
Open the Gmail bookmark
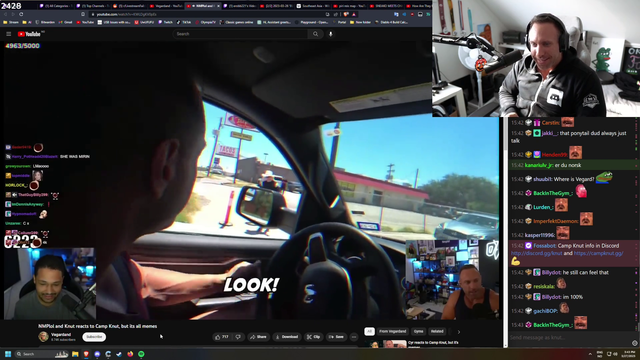click(x=66, y=22)
